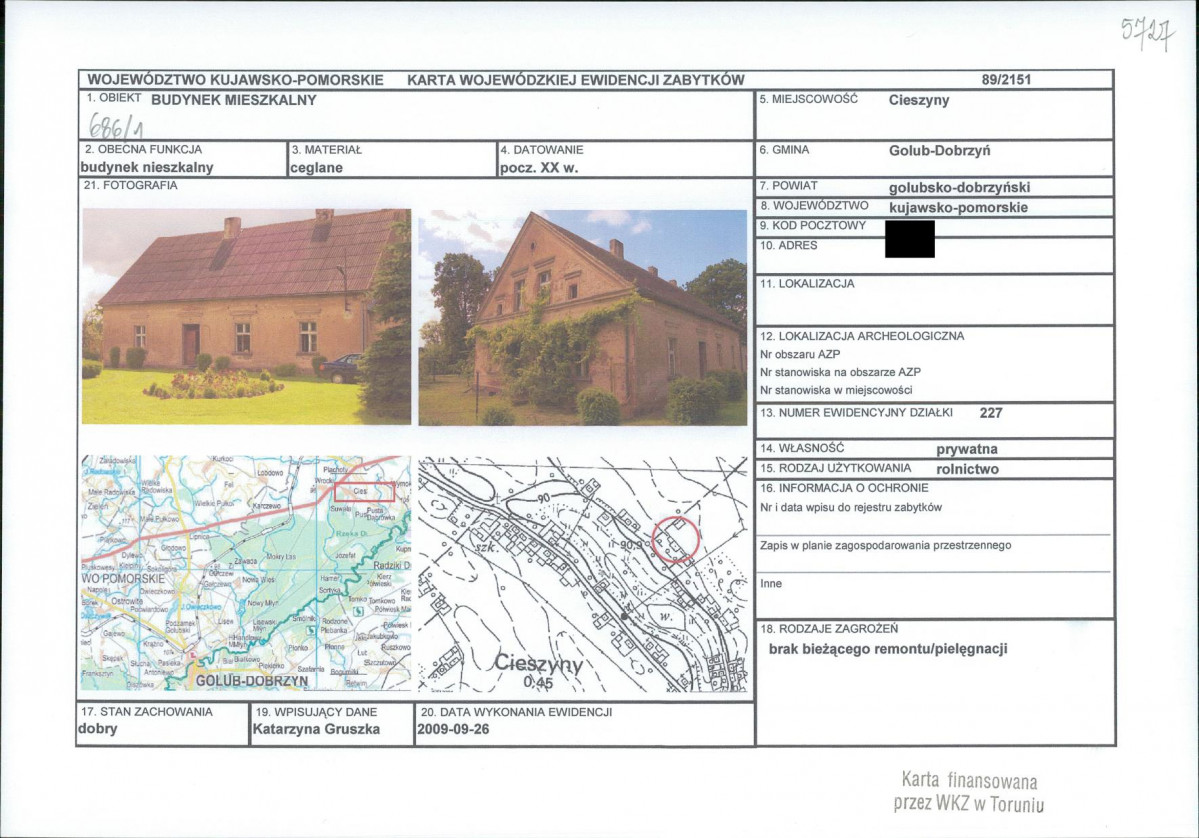Click the red rectangle on regional map
1199x838 pixels.
(364, 492)
